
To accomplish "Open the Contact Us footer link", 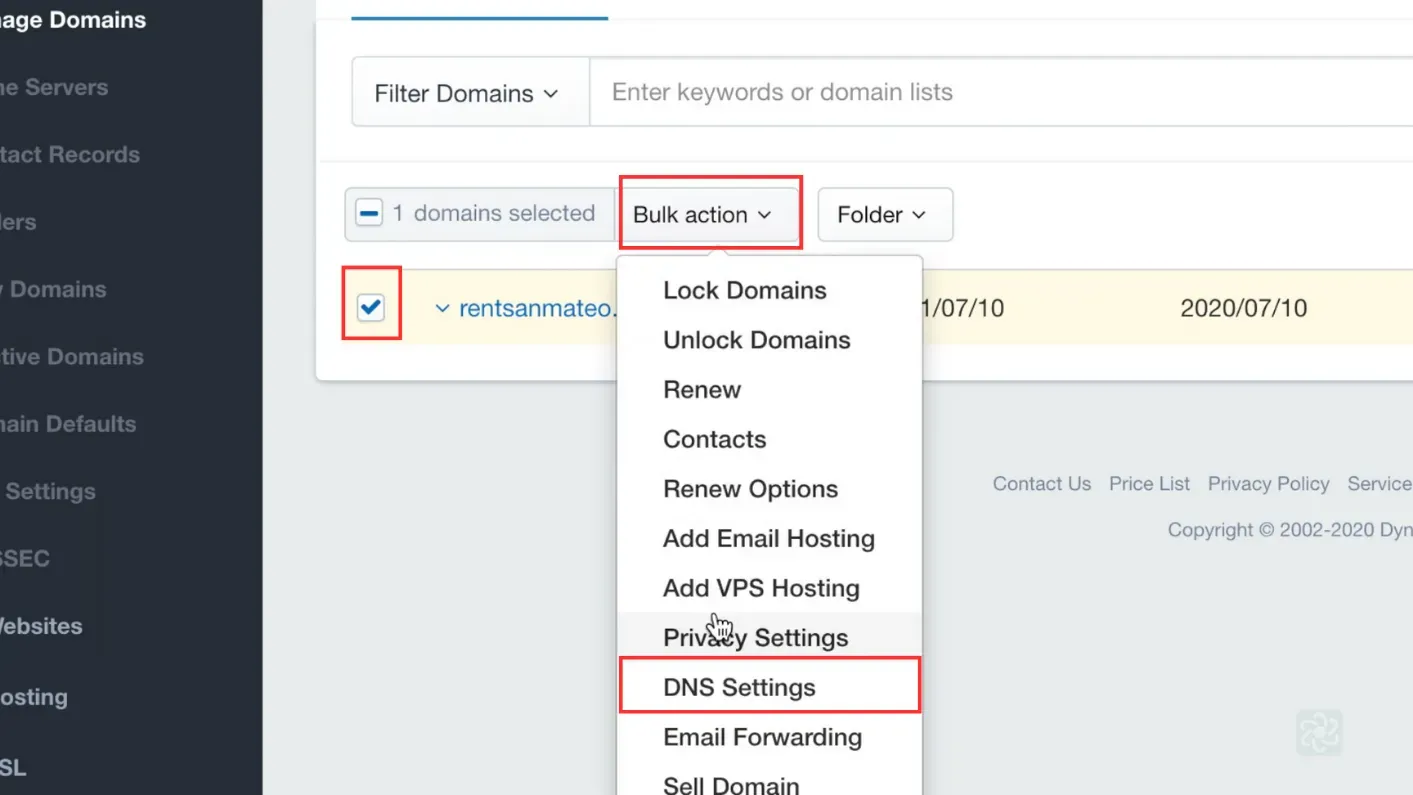I will pyautogui.click(x=1042, y=484).
